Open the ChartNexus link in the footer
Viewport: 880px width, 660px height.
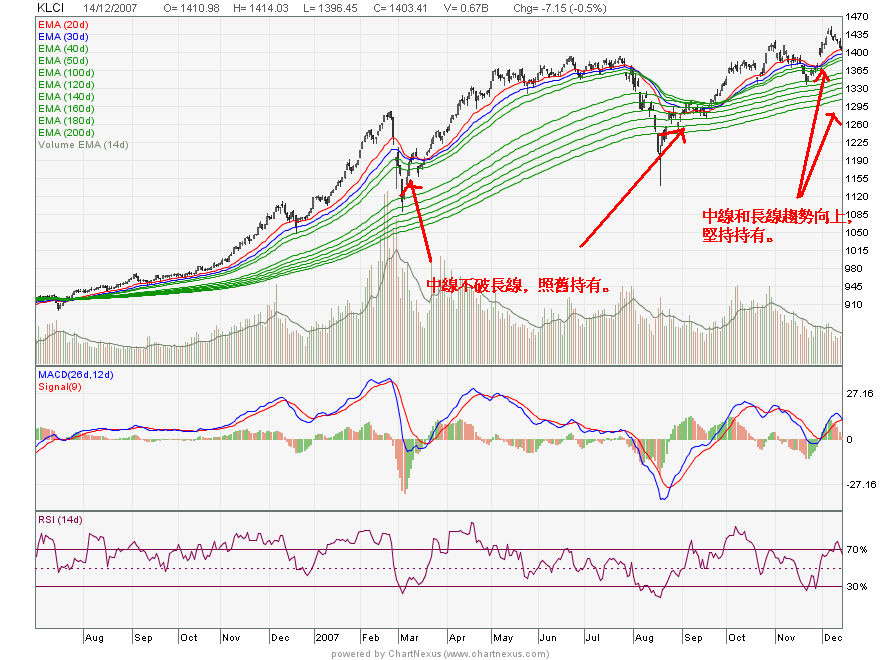click(440, 654)
